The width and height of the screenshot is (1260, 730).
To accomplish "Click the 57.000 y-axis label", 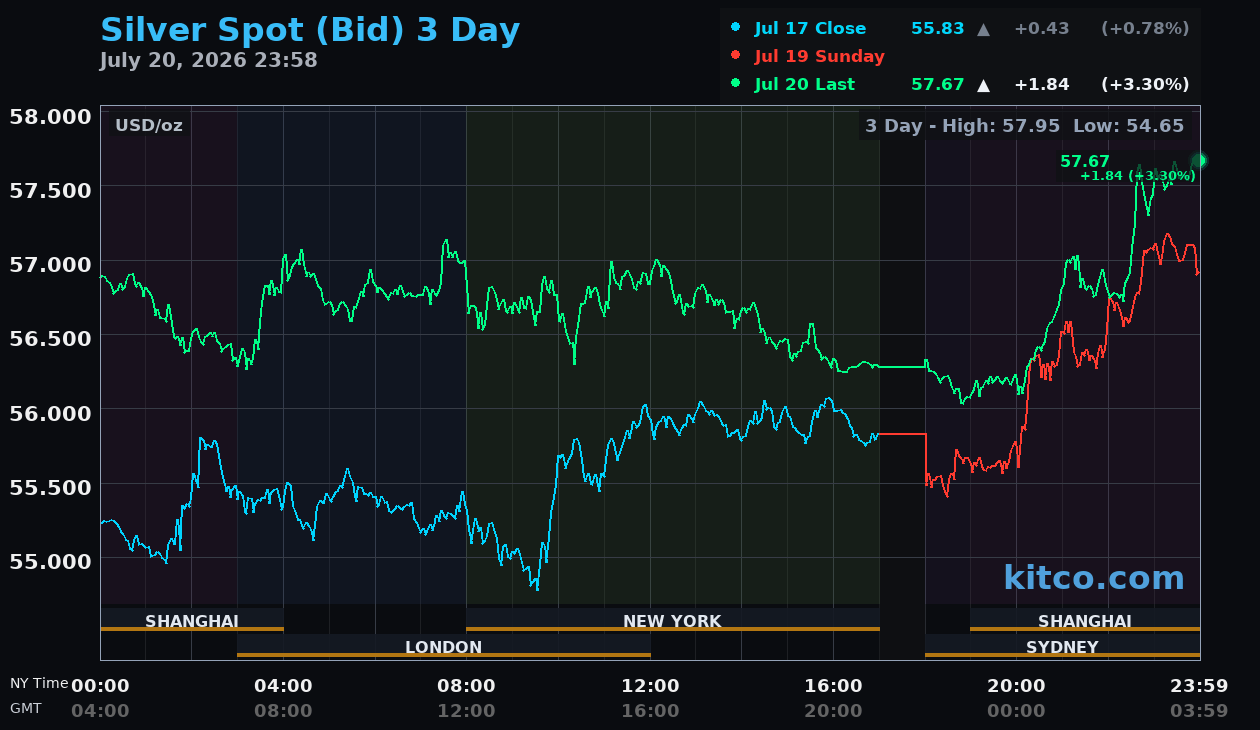I will pos(50,264).
